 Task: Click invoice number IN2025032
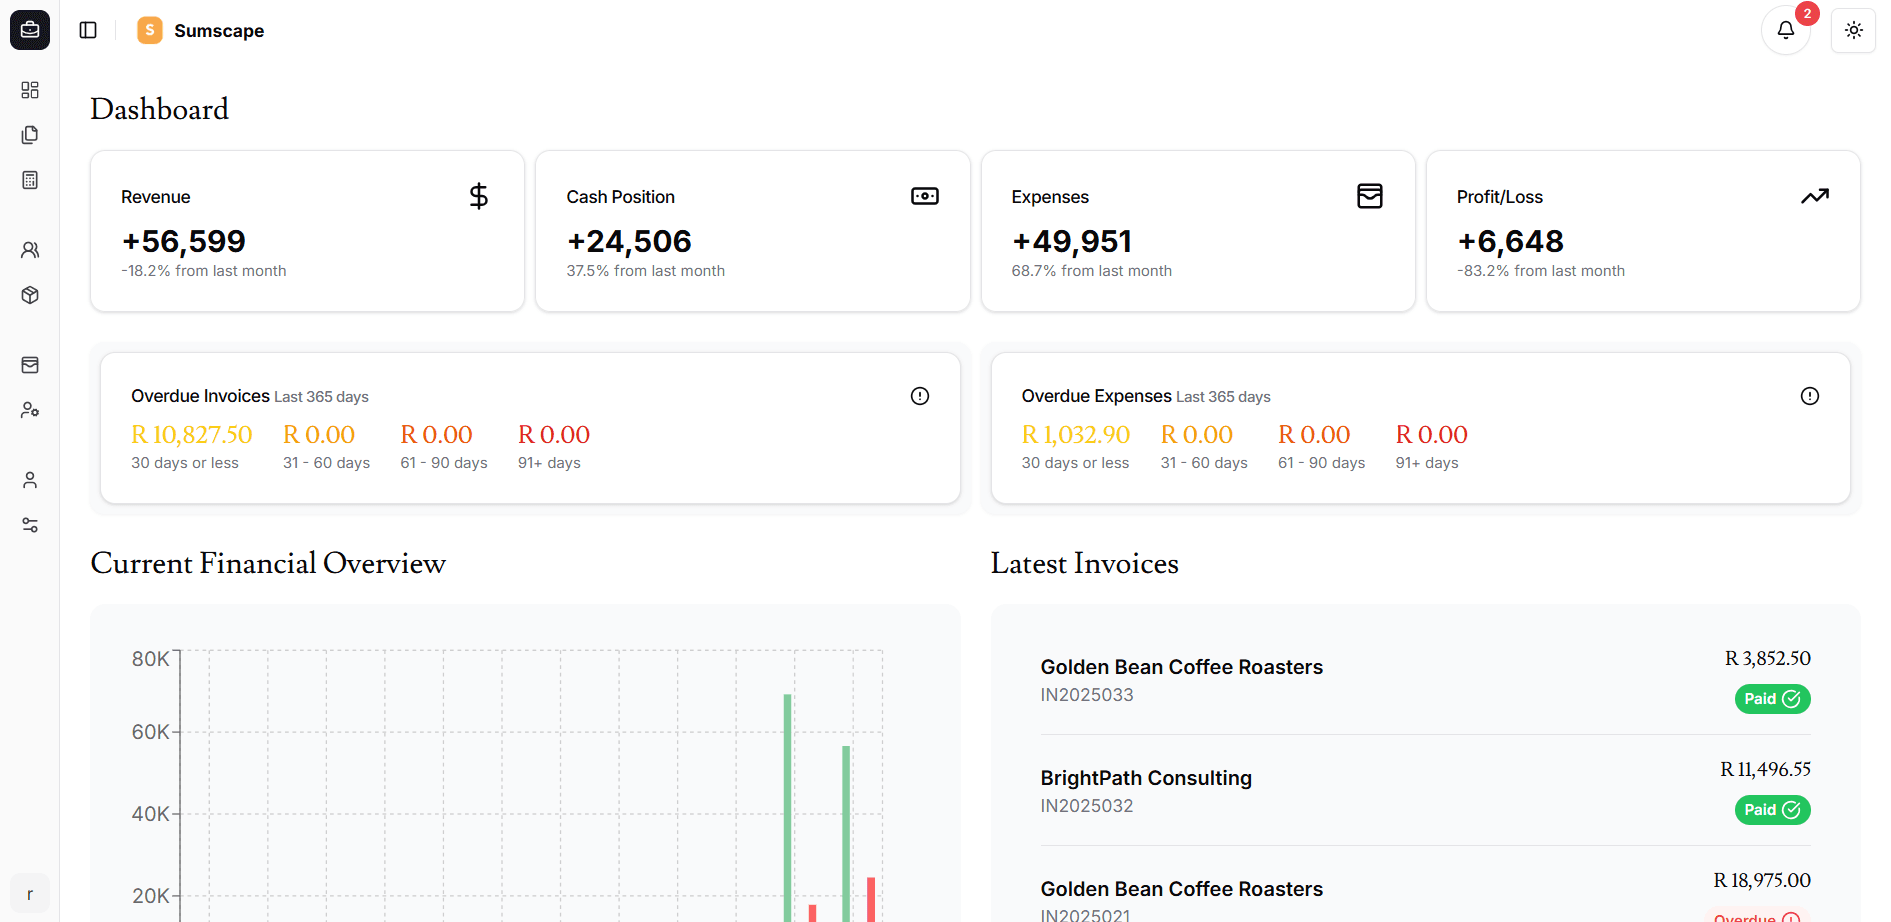[x=1087, y=806]
